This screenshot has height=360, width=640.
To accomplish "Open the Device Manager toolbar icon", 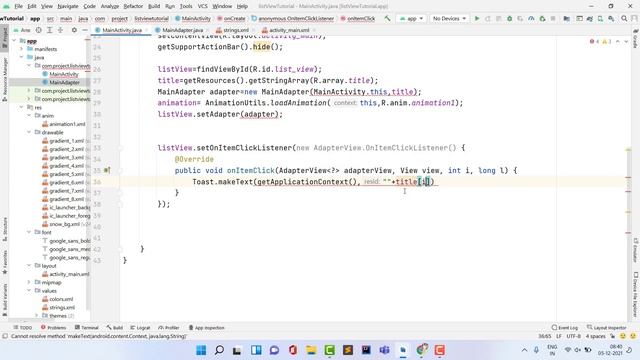I will 600,18.
